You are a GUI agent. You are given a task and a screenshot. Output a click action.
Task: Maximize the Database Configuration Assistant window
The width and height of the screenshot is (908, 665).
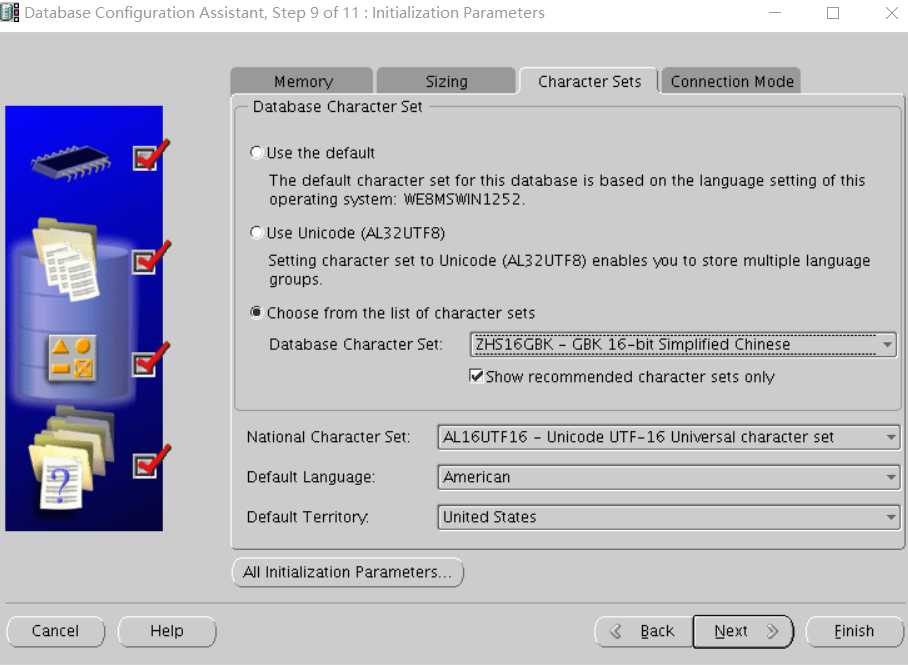pyautogui.click(x=833, y=13)
